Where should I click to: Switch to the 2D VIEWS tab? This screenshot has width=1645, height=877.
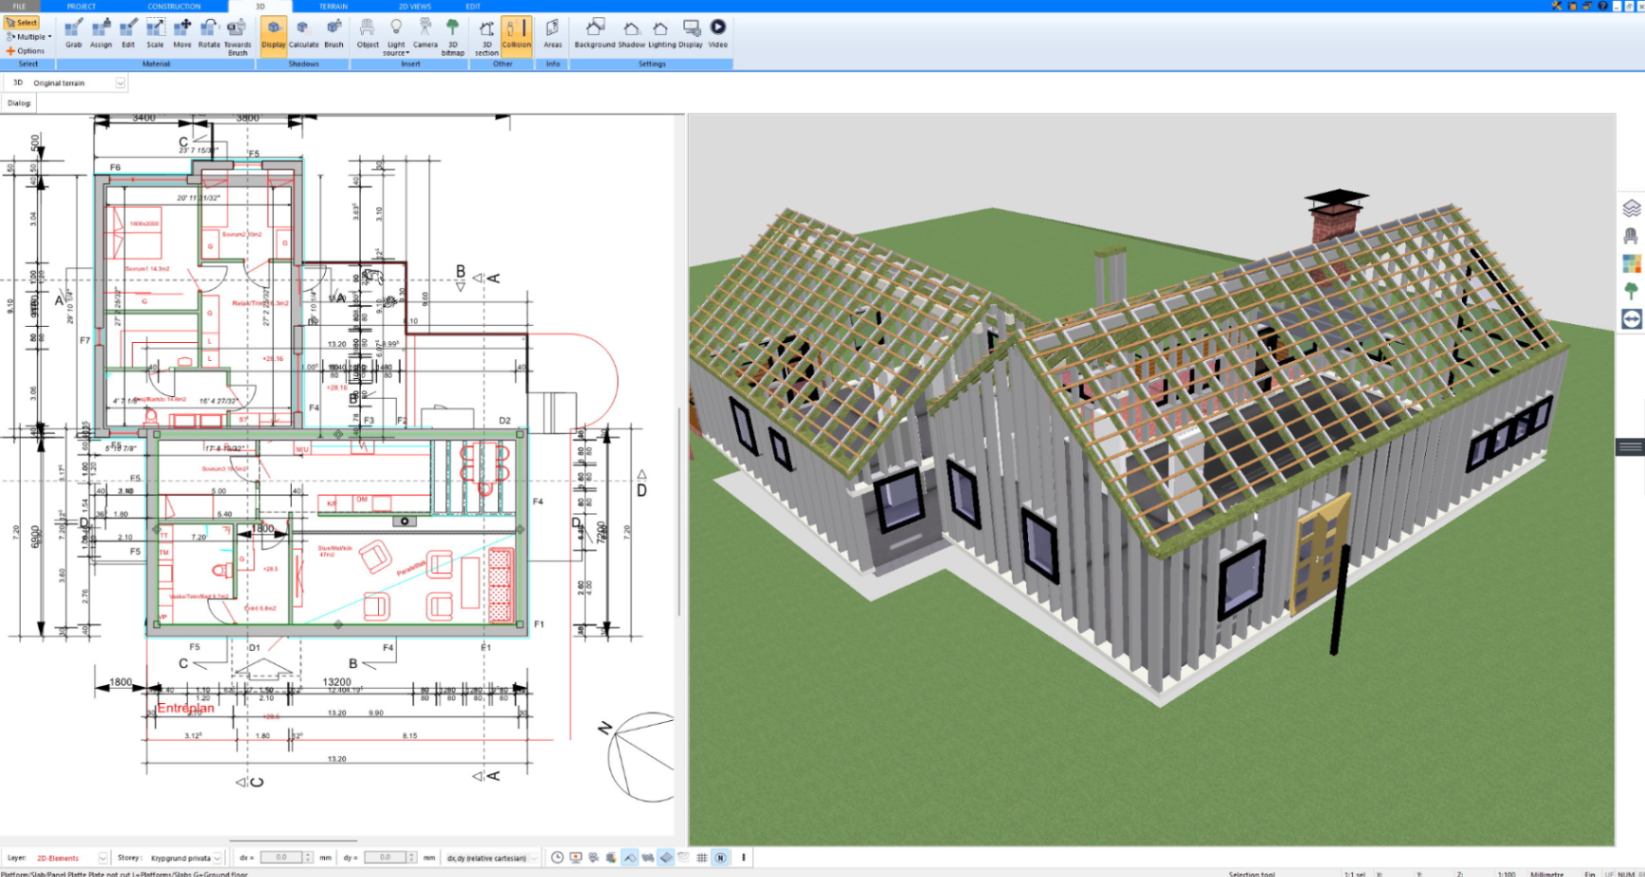414,6
